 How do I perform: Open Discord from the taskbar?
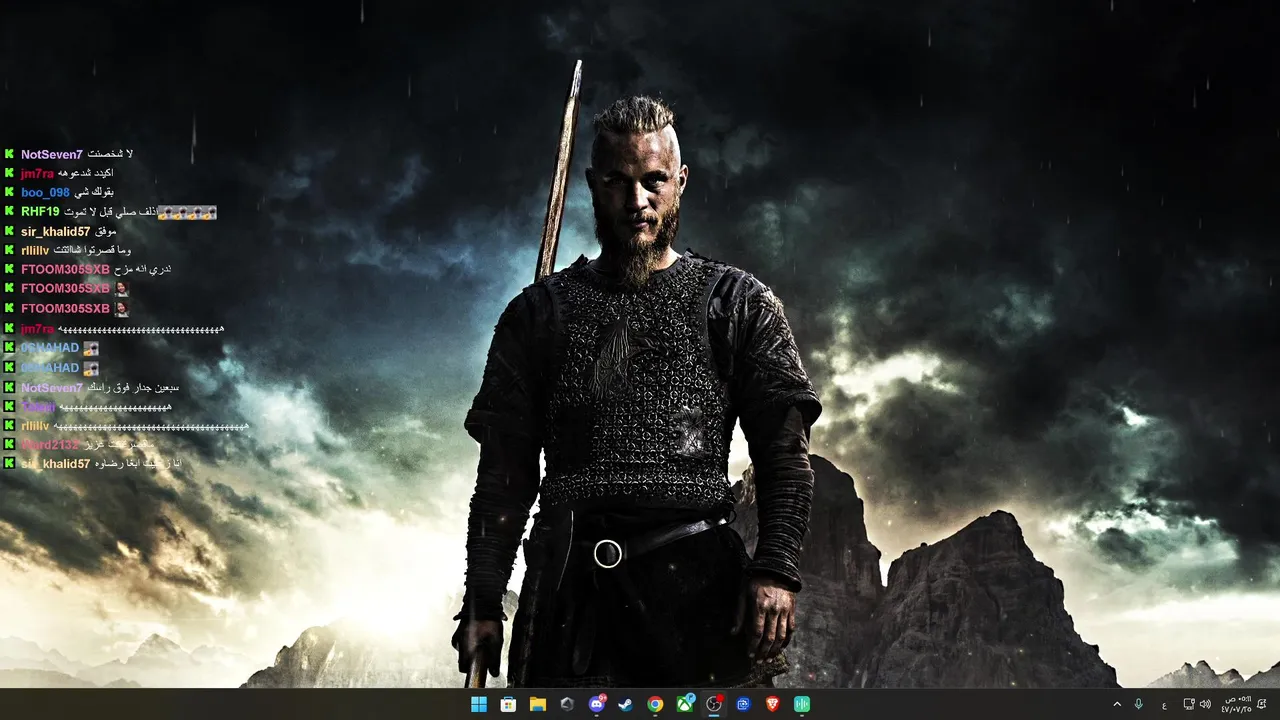pyautogui.click(x=597, y=704)
